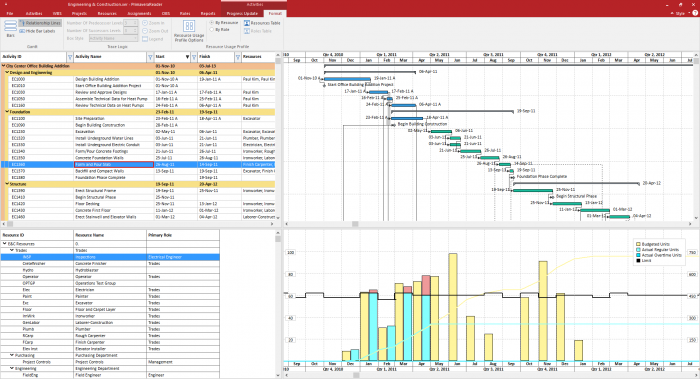
Task: Switch to the Progress Update tab
Action: point(242,13)
